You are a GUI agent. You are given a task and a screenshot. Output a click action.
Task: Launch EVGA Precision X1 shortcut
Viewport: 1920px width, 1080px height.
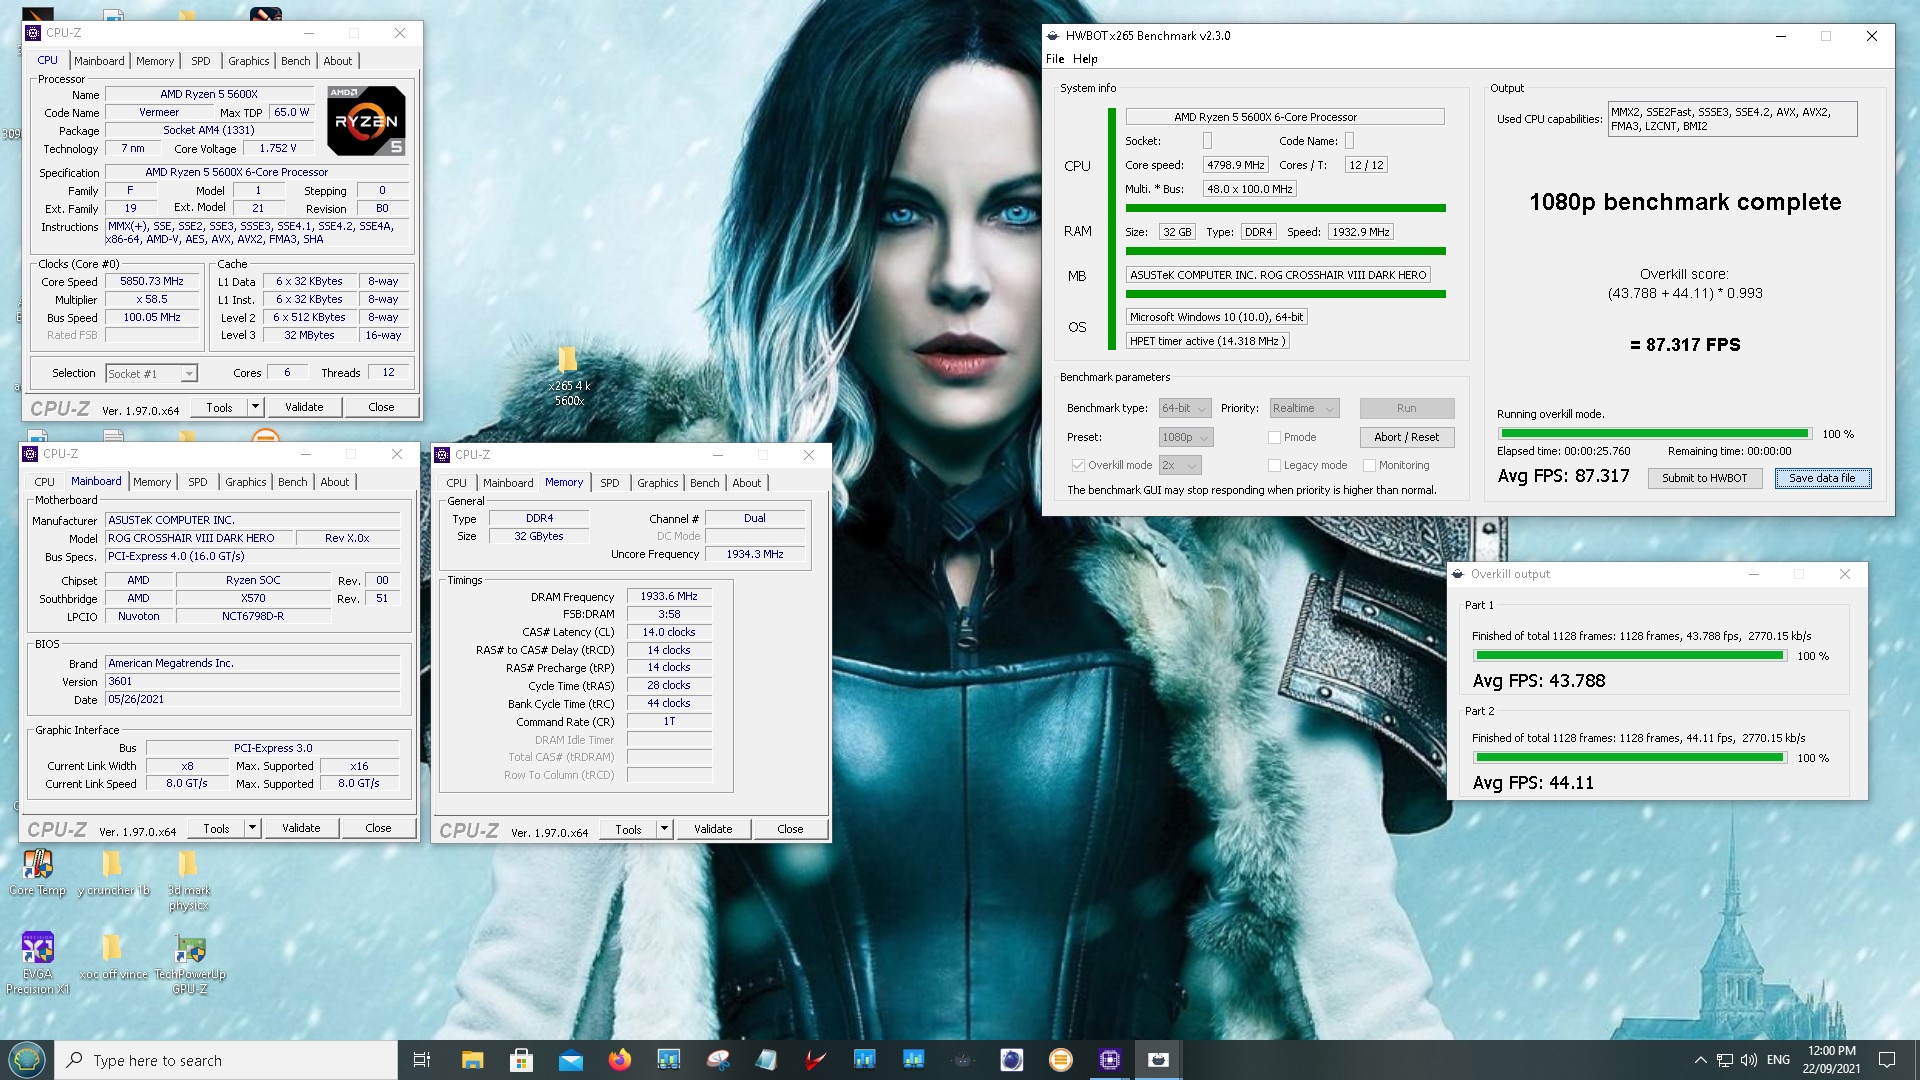click(38, 962)
